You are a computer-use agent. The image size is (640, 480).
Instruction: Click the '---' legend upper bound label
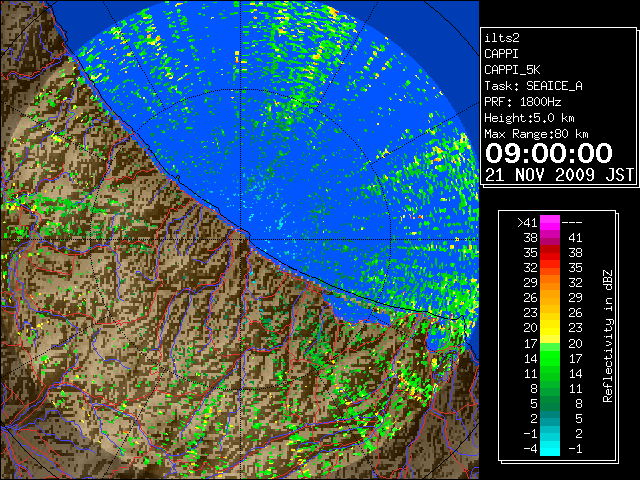point(572,223)
